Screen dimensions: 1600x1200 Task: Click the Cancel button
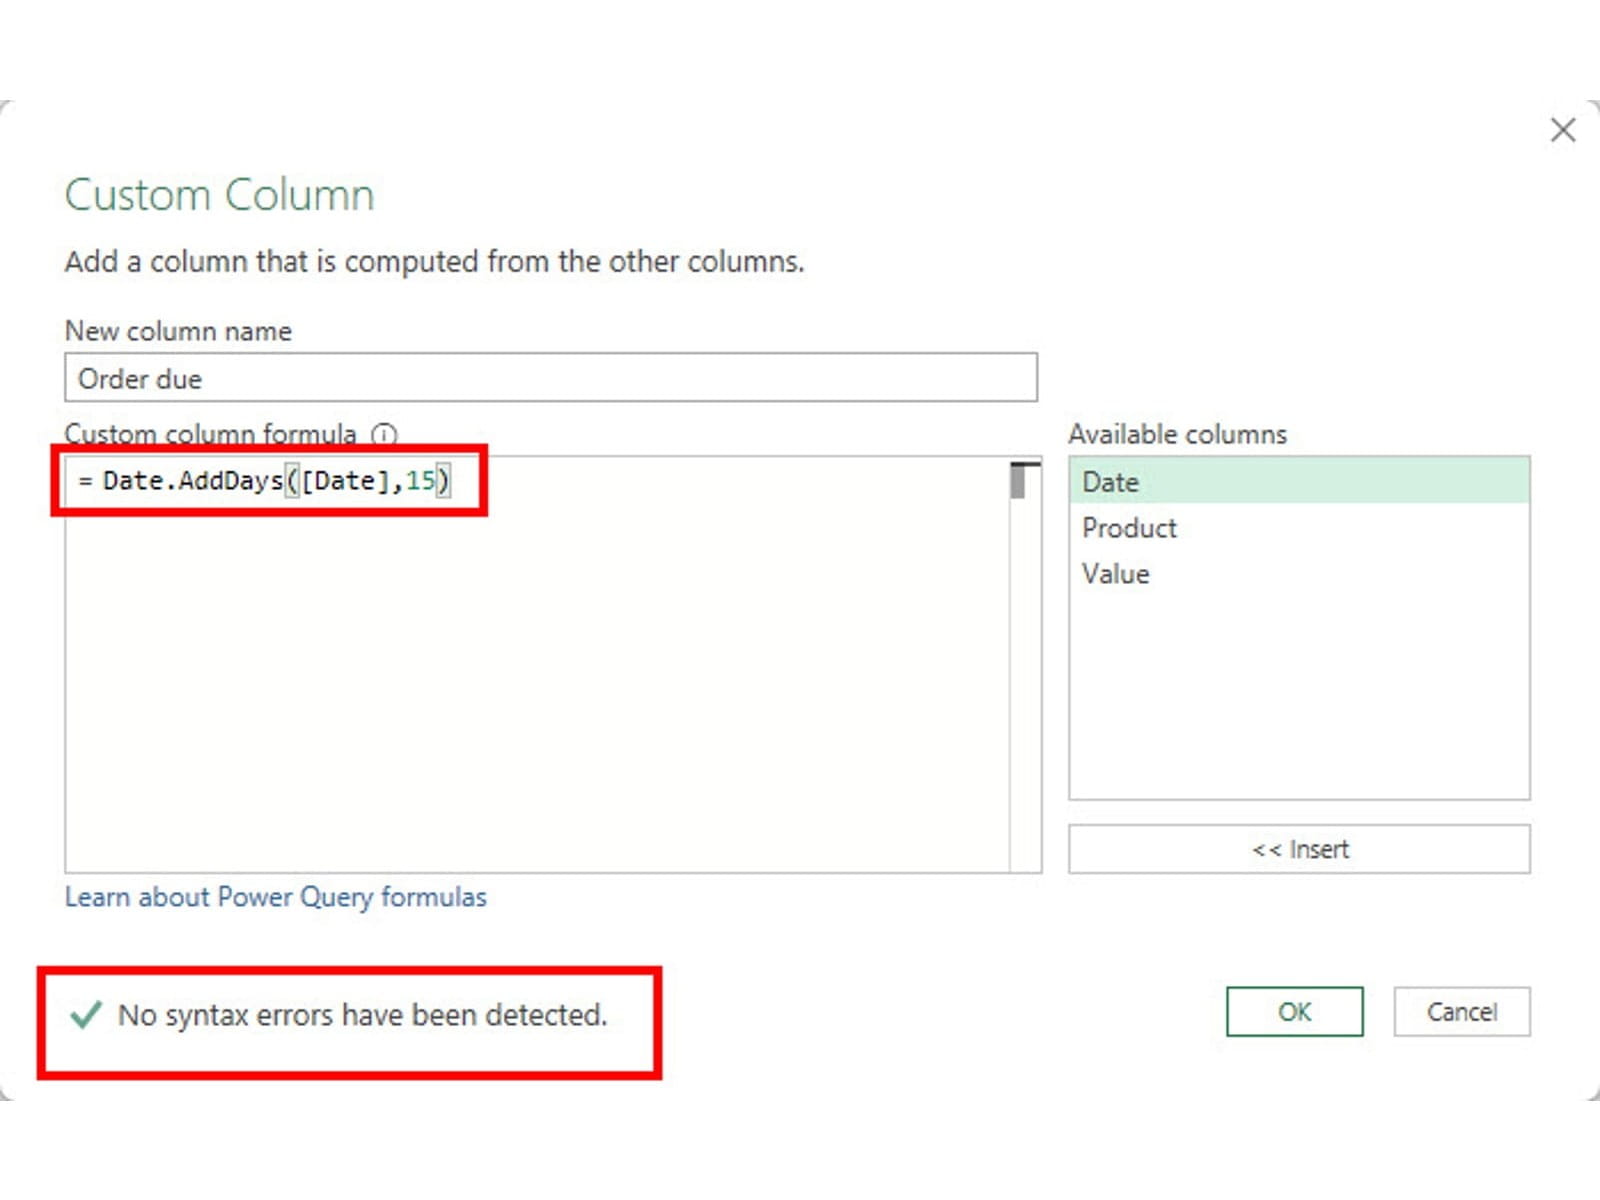[x=1461, y=1012]
